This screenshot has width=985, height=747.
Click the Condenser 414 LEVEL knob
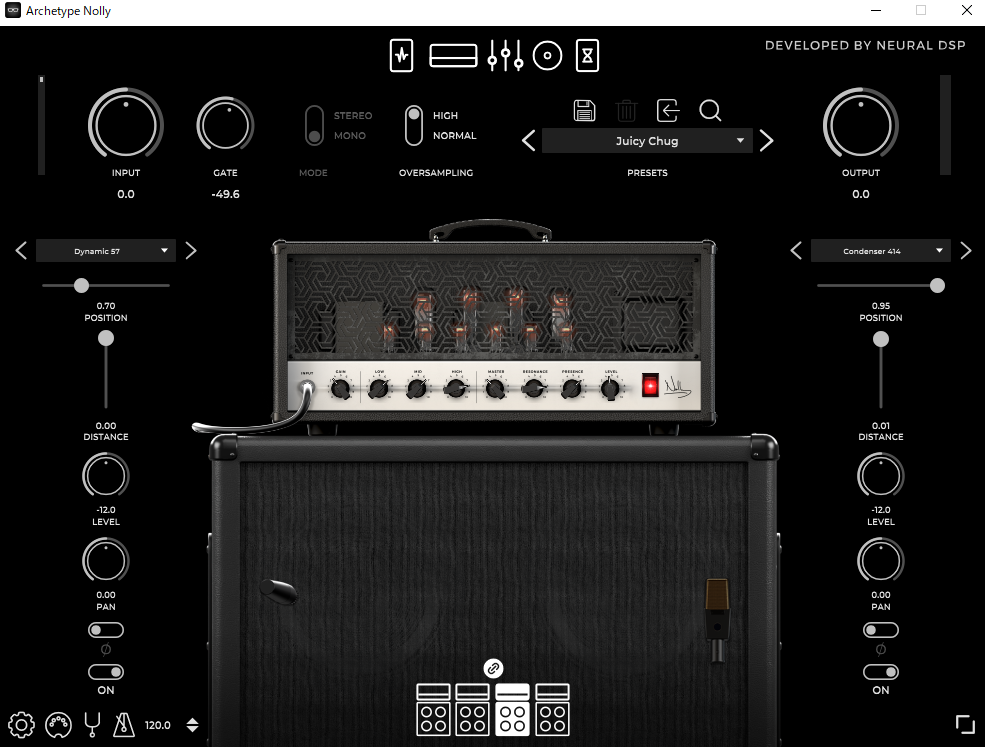pos(881,476)
